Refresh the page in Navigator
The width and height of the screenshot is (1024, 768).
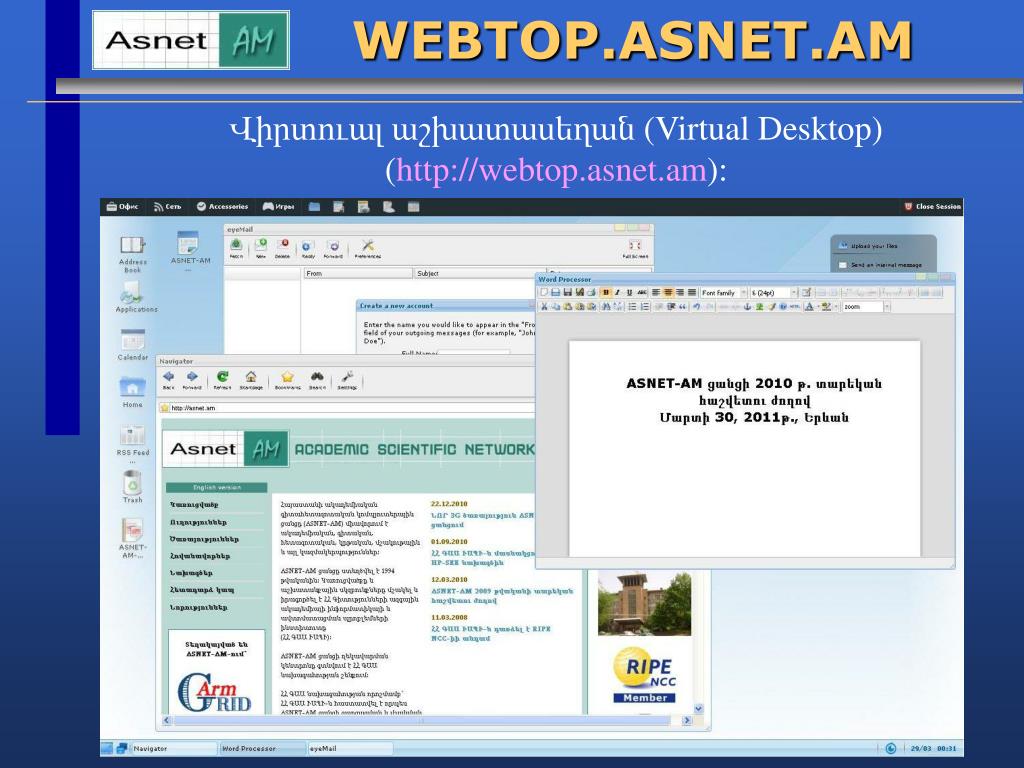[x=222, y=380]
